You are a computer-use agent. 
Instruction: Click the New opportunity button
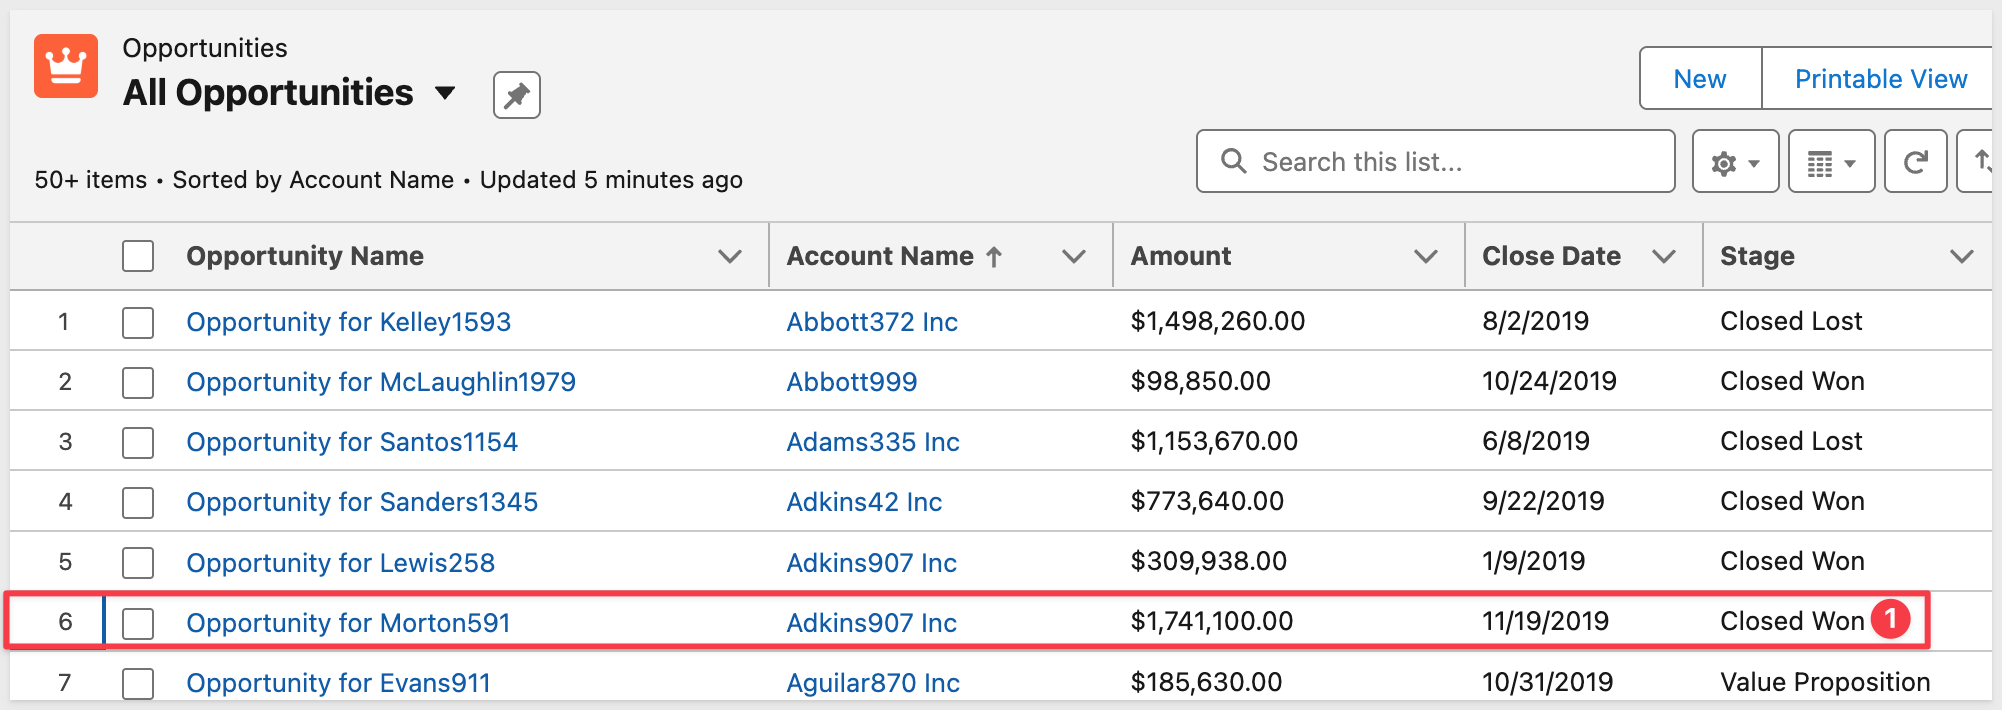[1699, 79]
